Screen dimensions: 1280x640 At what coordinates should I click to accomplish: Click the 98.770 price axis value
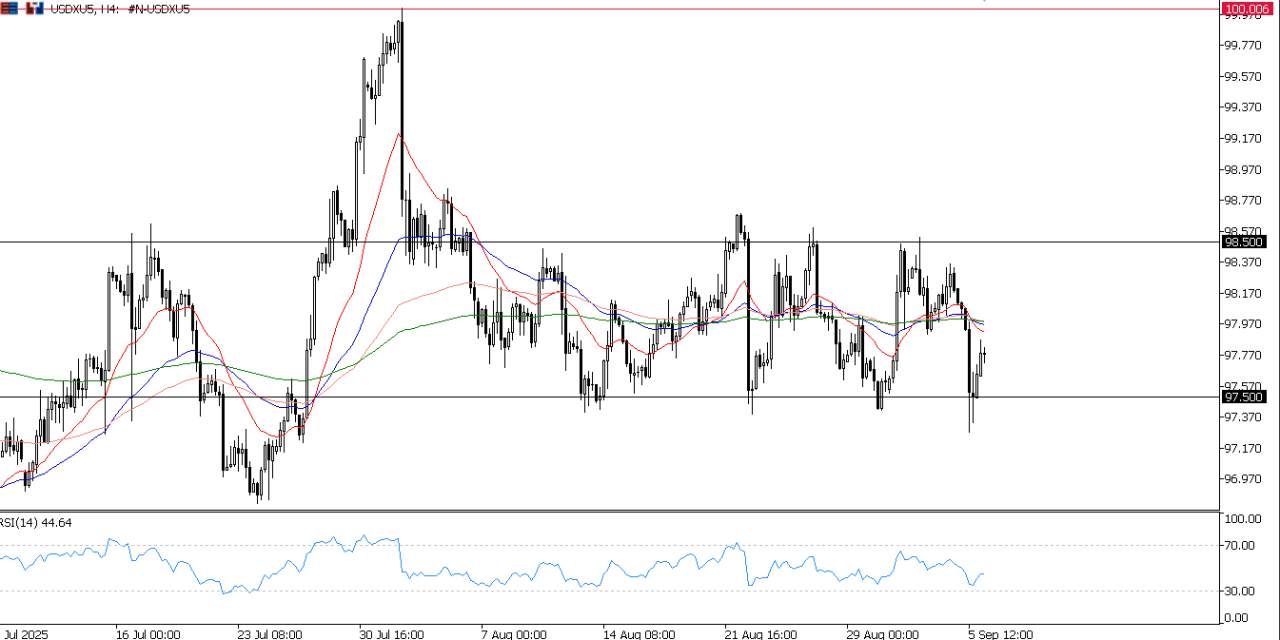[x=1243, y=201]
